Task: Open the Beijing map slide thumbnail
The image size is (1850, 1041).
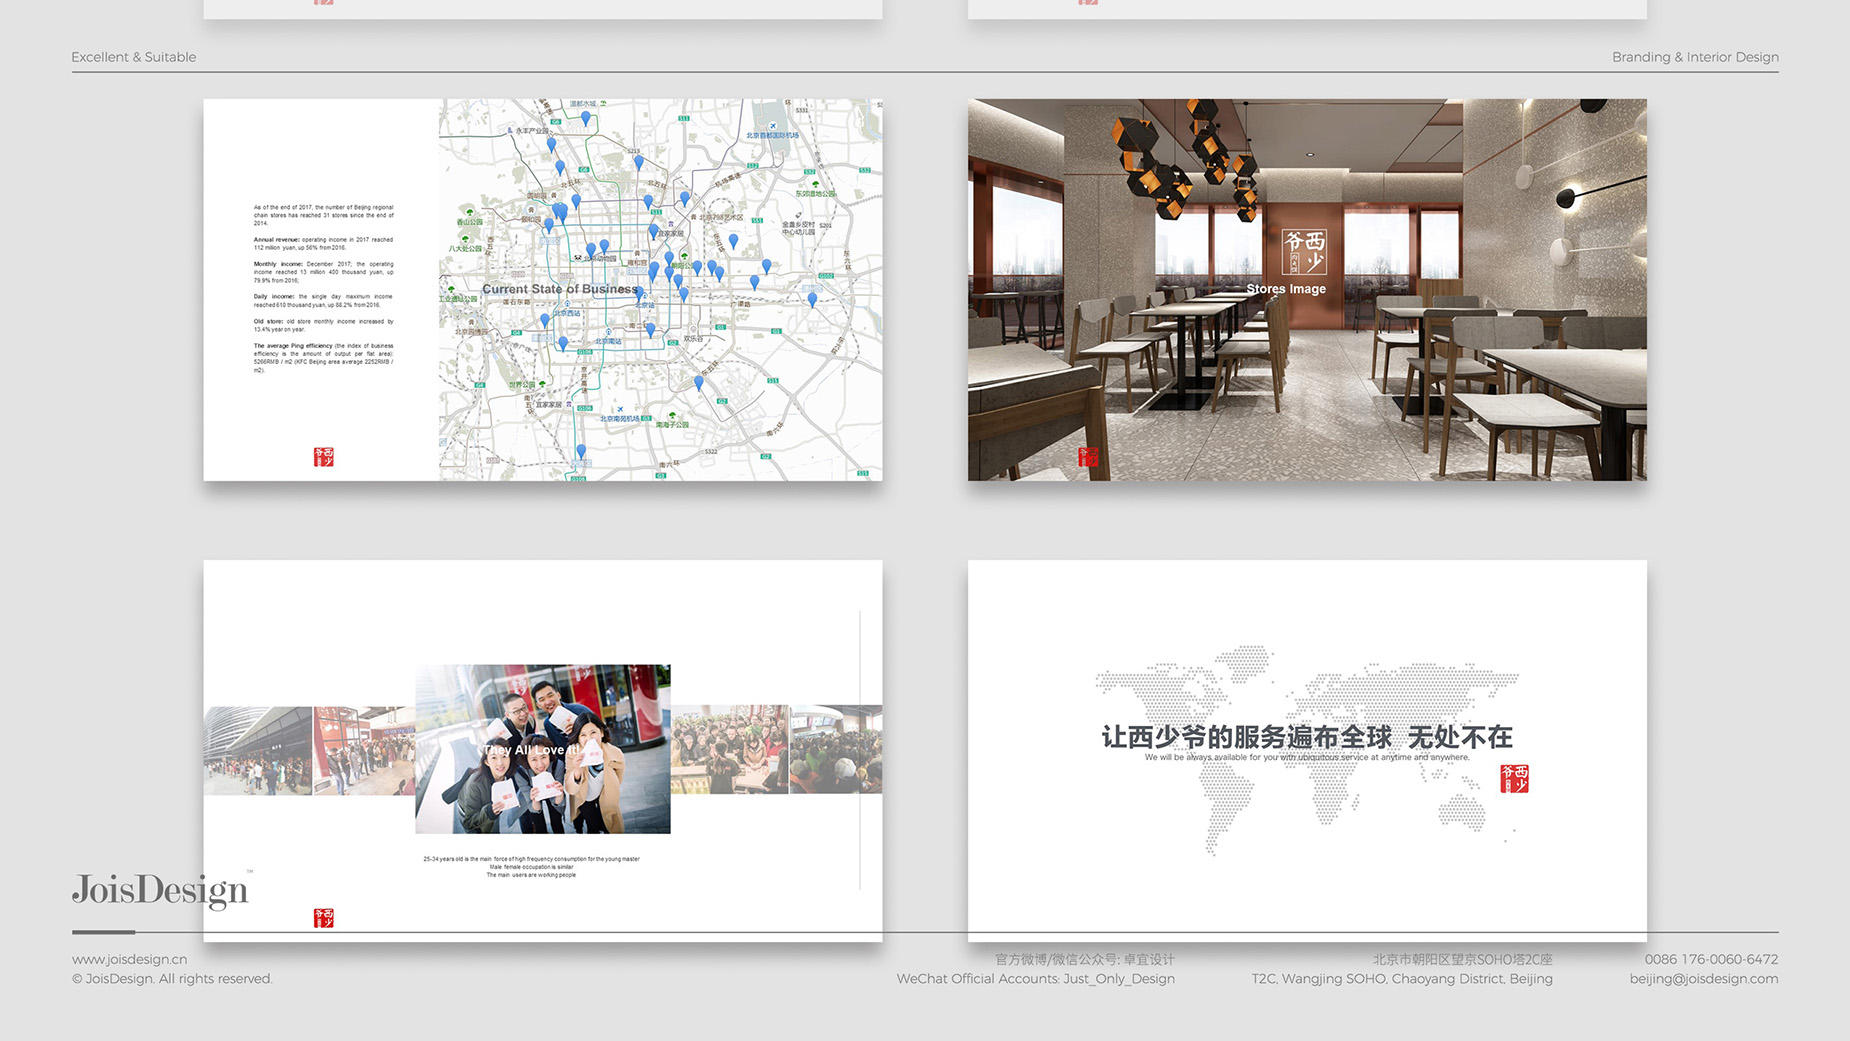Action: [543, 290]
